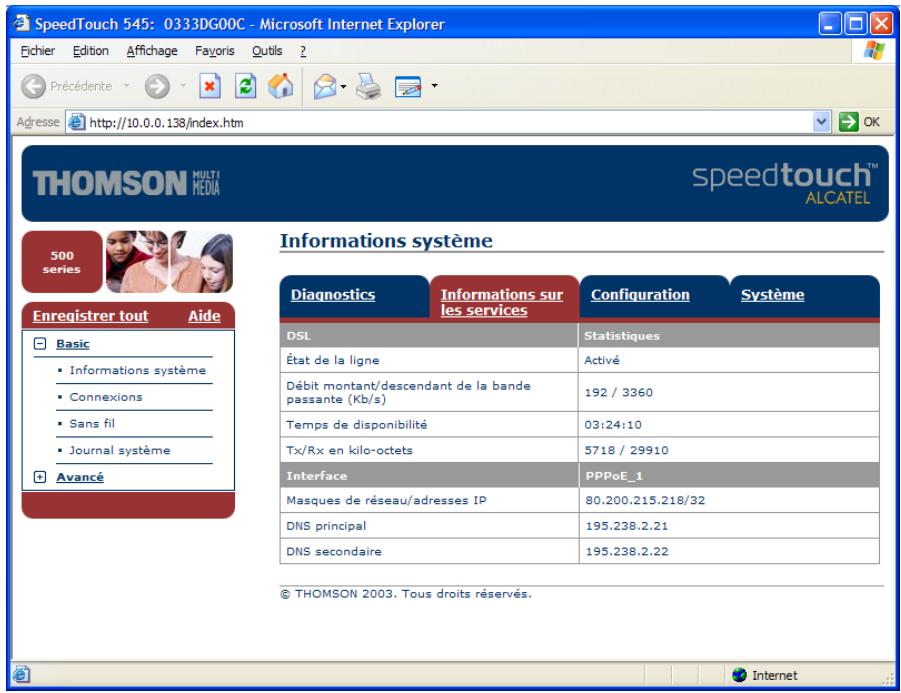Open the ? help menu
The height and width of the screenshot is (693, 901).
point(303,51)
